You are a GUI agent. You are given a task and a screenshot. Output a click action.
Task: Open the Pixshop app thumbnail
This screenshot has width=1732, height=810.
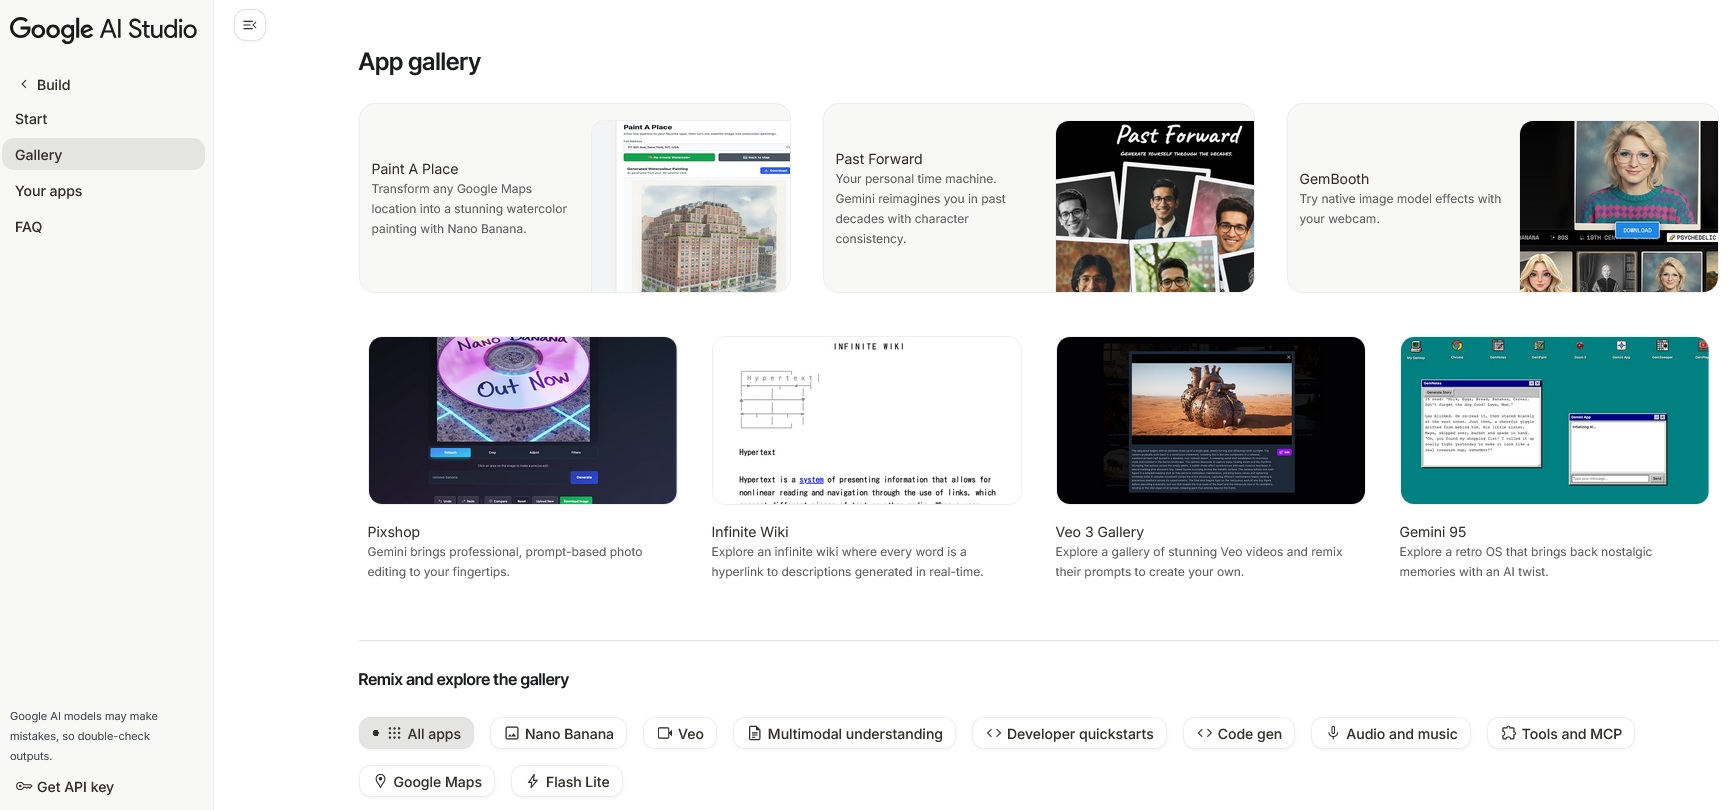click(x=522, y=420)
